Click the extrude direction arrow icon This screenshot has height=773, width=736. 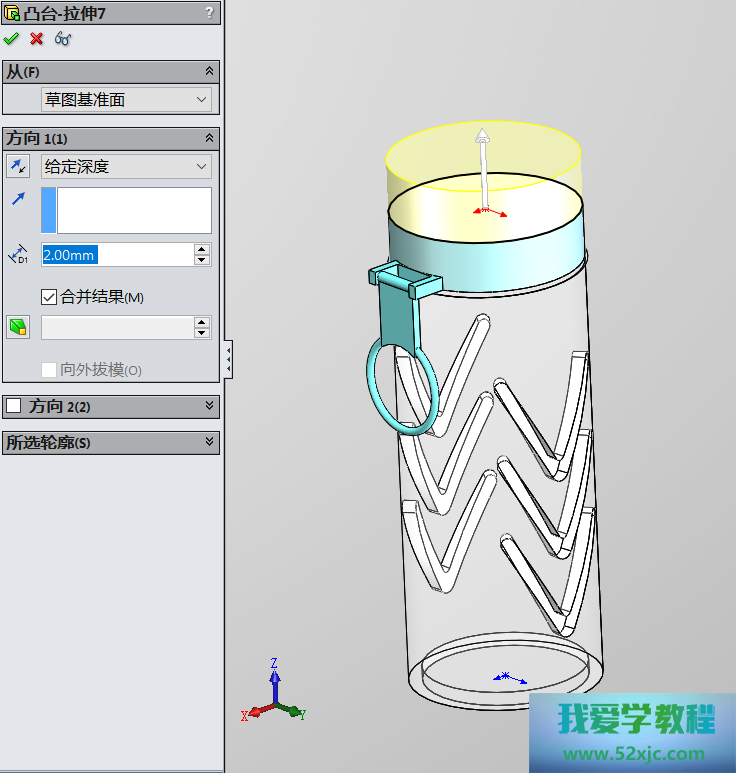18,200
